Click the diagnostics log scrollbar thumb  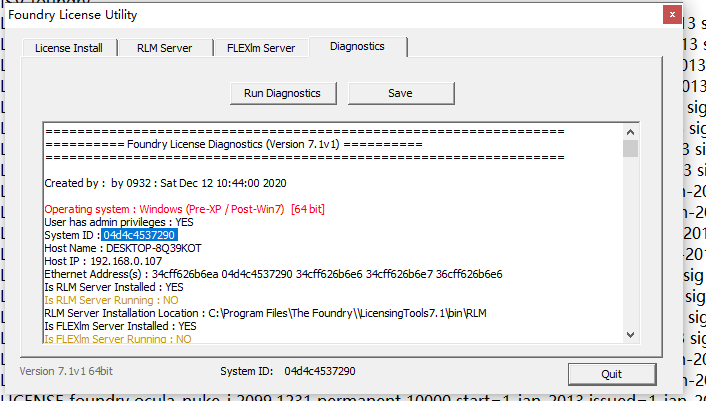point(630,148)
